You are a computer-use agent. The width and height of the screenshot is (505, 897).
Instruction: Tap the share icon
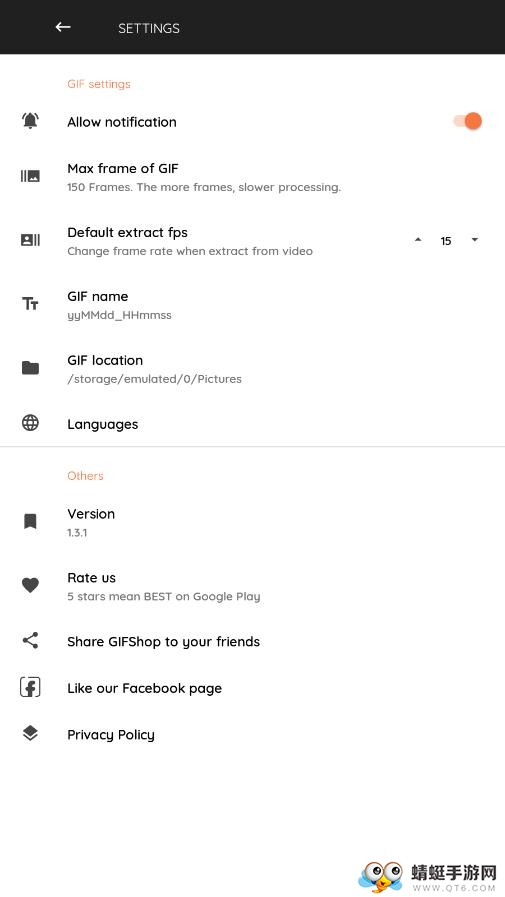pyautogui.click(x=30, y=641)
